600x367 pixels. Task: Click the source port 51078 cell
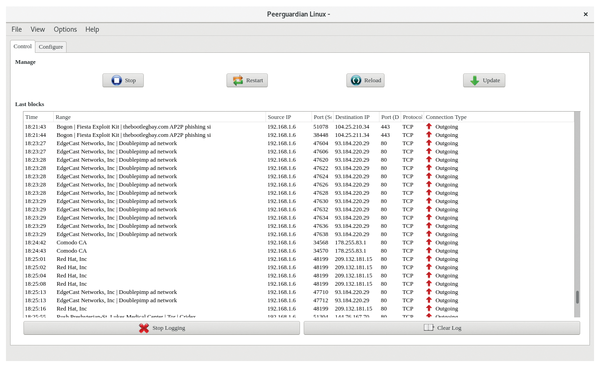[x=321, y=127]
